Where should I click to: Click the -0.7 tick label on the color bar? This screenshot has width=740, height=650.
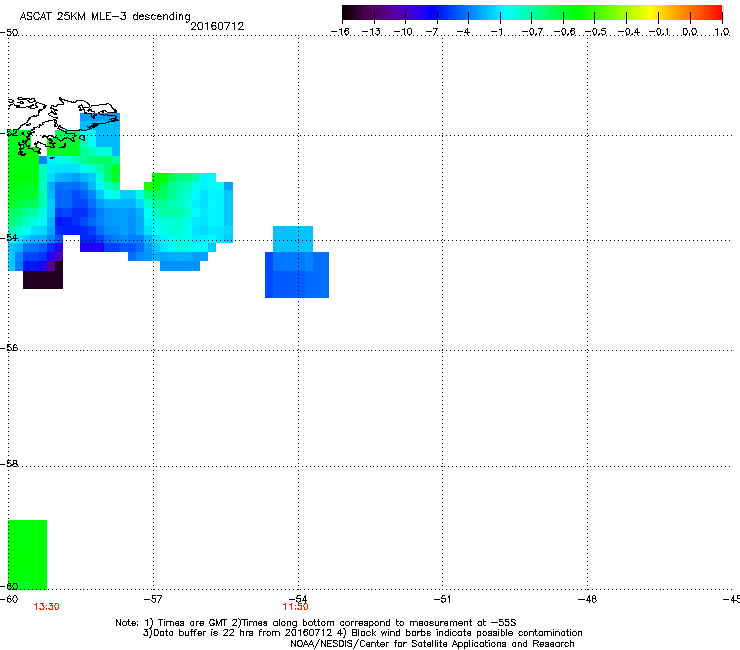[532, 32]
